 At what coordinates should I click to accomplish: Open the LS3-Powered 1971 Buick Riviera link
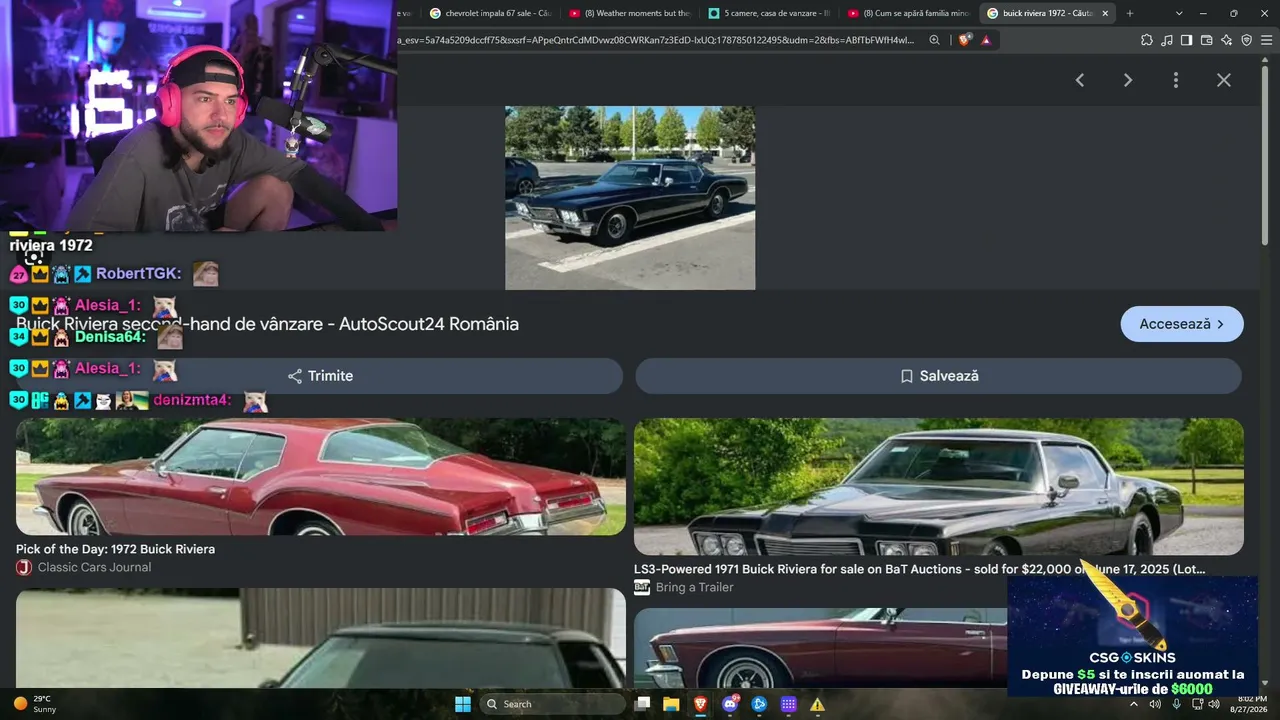coord(920,569)
